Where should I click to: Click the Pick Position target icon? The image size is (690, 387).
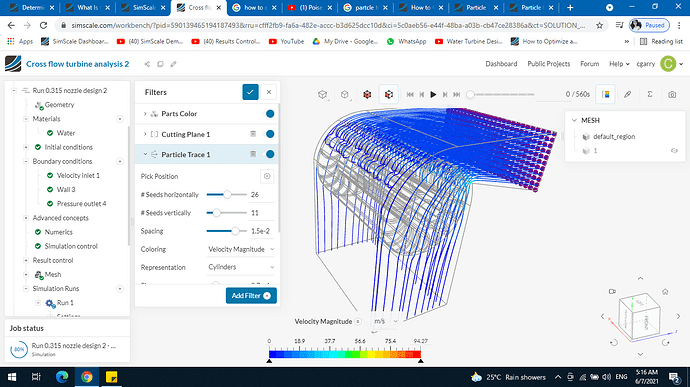click(267, 176)
